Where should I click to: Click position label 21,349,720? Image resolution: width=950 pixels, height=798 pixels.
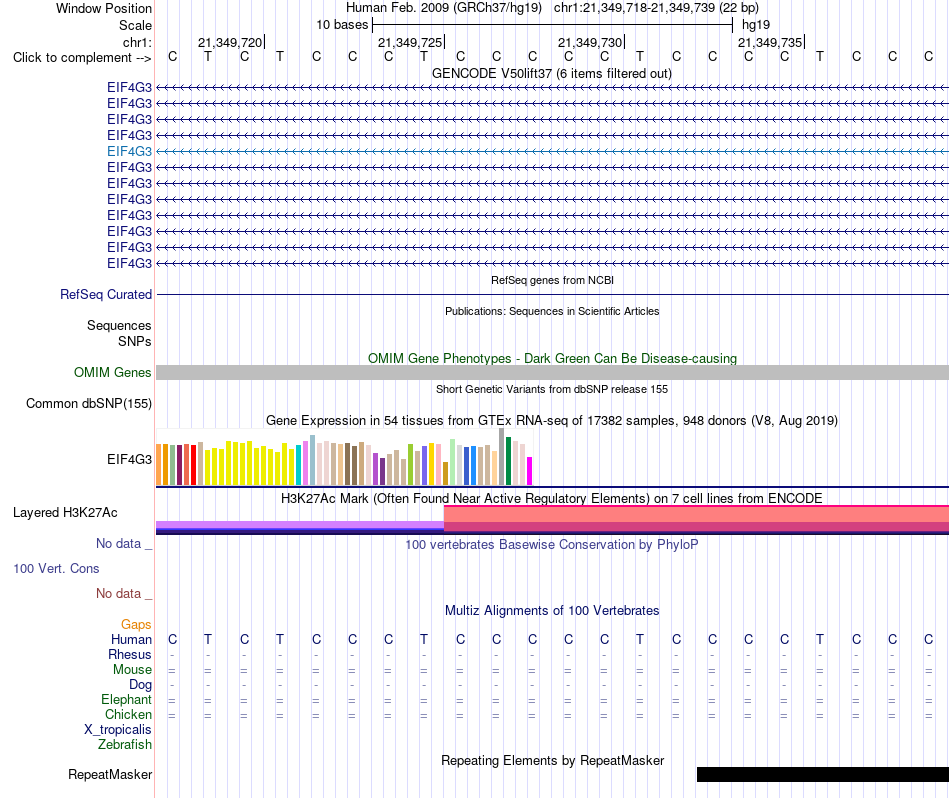[230, 42]
